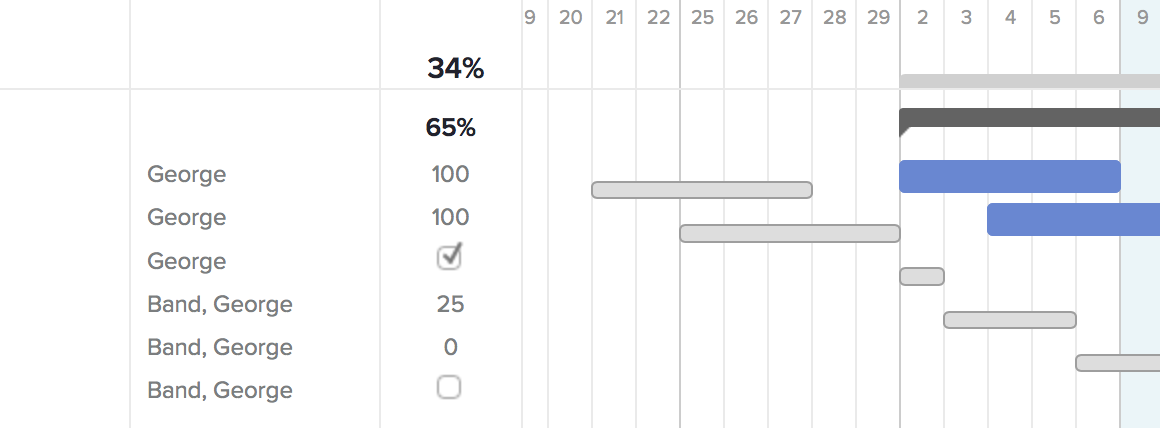Click the gray bar starting on day 6
This screenshot has height=428, width=1160.
[1117, 363]
